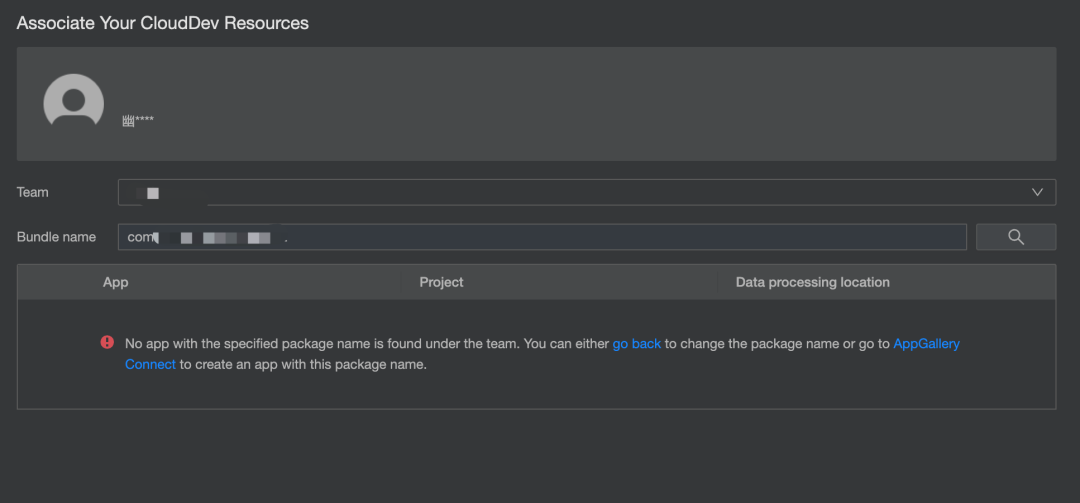The height and width of the screenshot is (503, 1080).
Task: Click the masked account name text
Action: click(138, 121)
